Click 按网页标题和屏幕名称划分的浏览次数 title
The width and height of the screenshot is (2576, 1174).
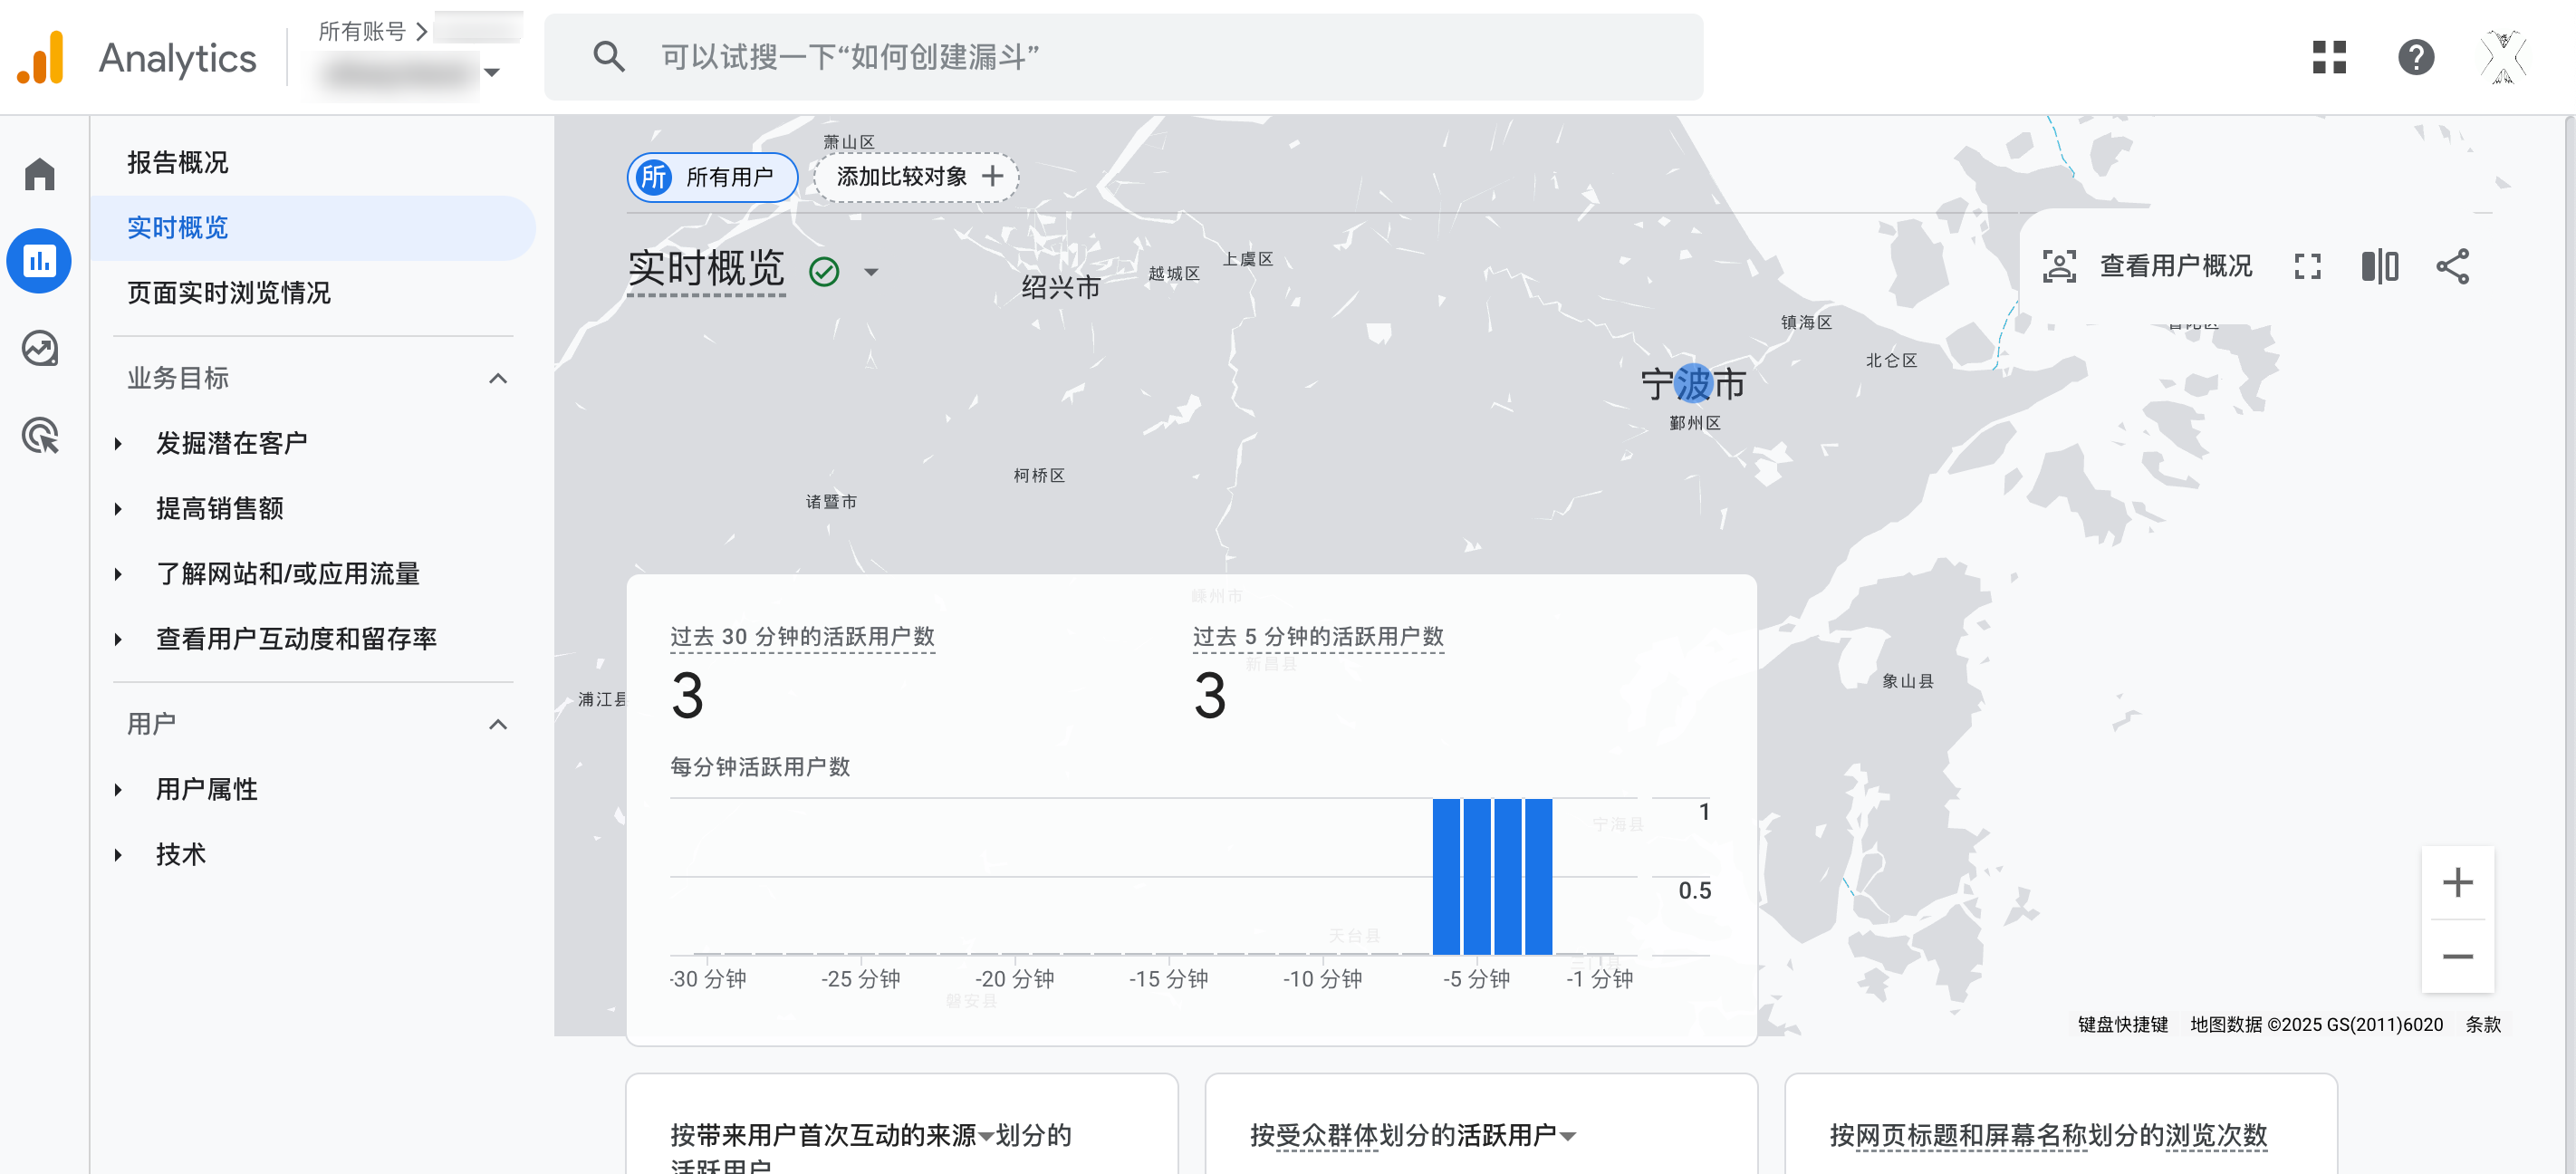point(2048,1135)
